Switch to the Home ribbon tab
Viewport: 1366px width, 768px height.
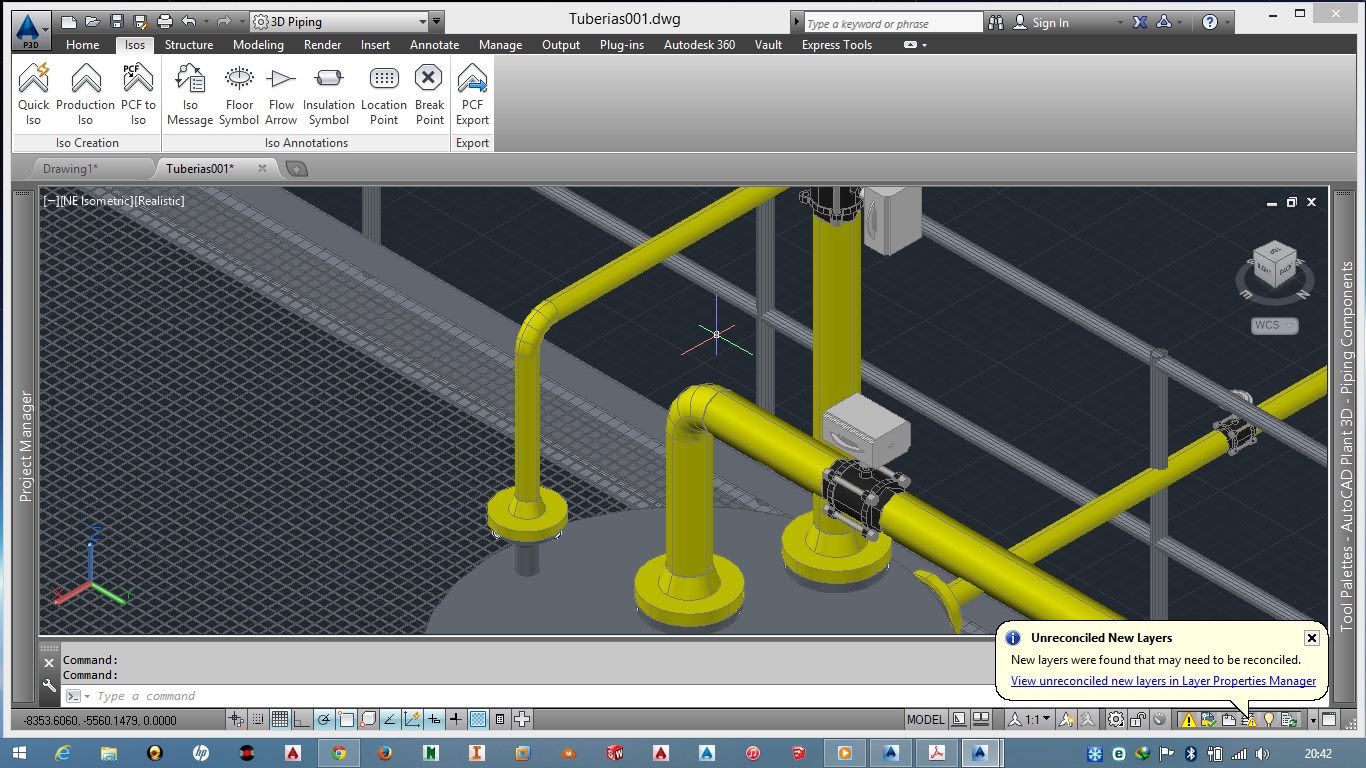point(82,44)
